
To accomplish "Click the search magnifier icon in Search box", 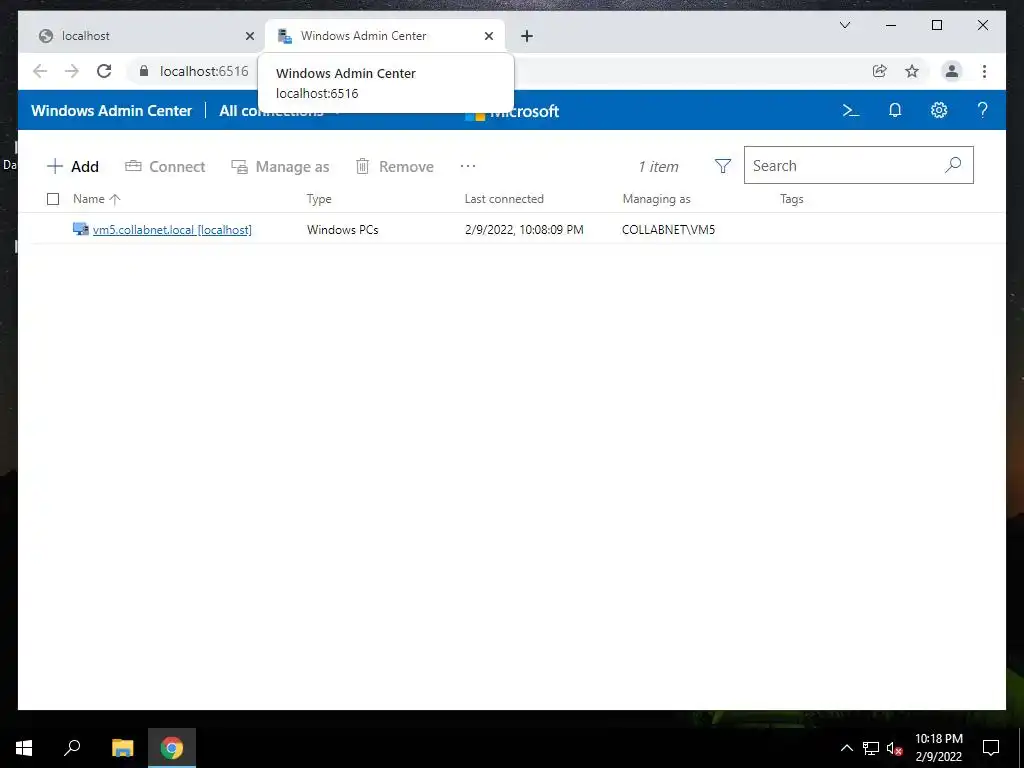I will click(x=953, y=165).
